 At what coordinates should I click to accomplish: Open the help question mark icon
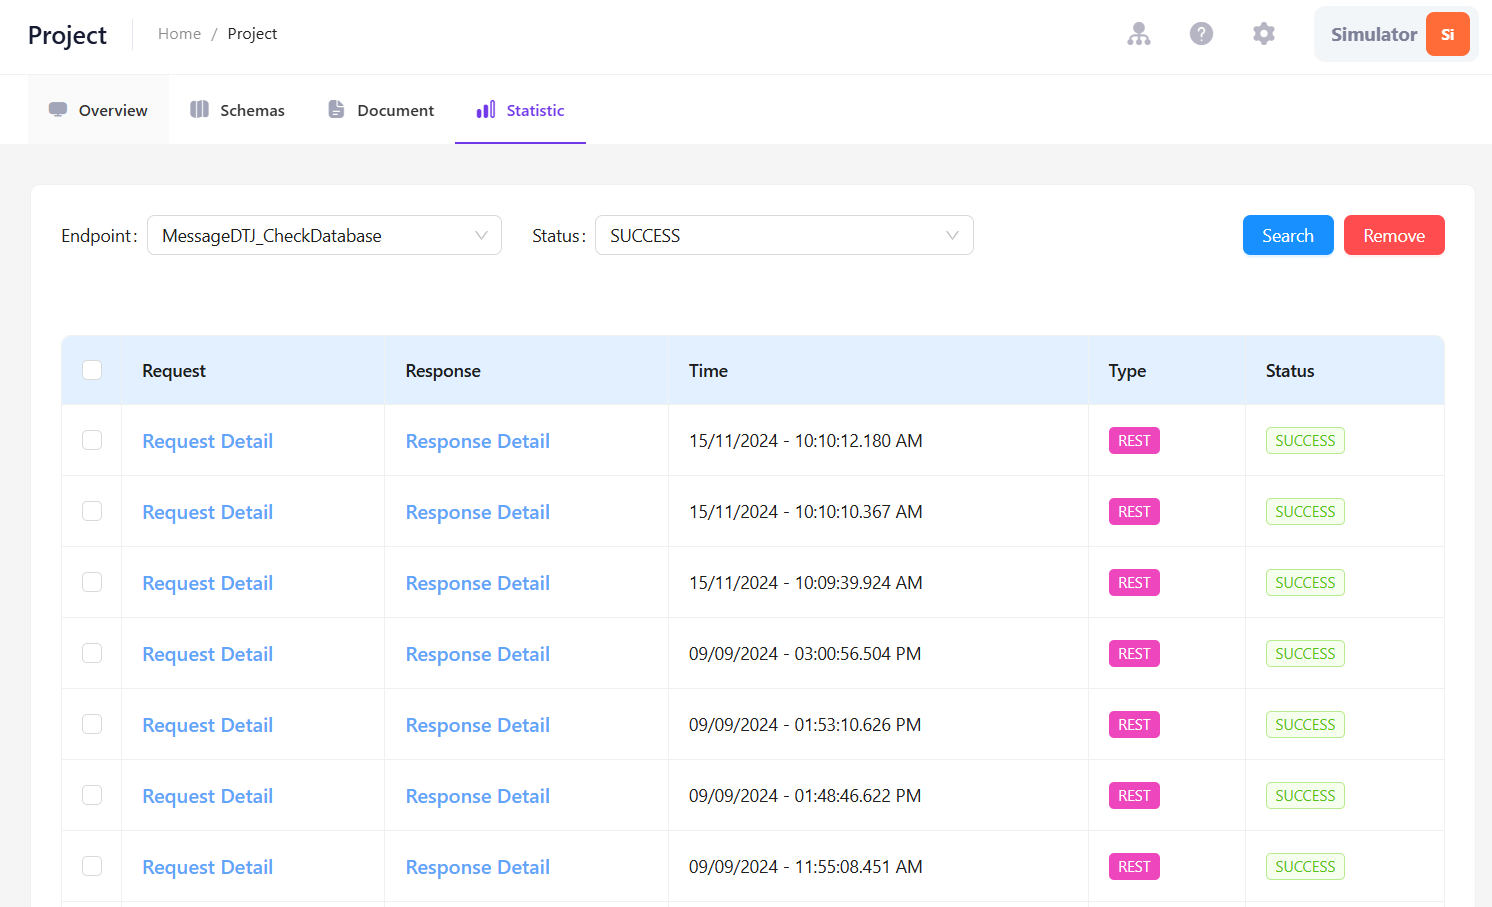[x=1201, y=34]
